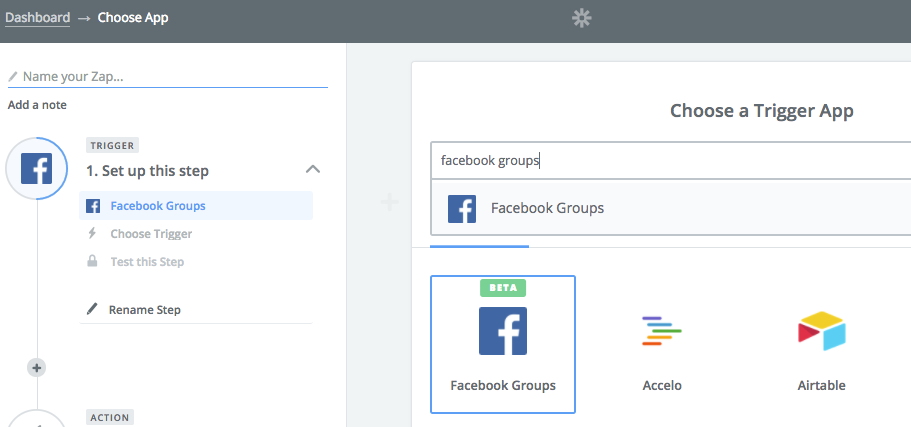Click the step title Set up this step
911x427 pixels.
(x=148, y=171)
